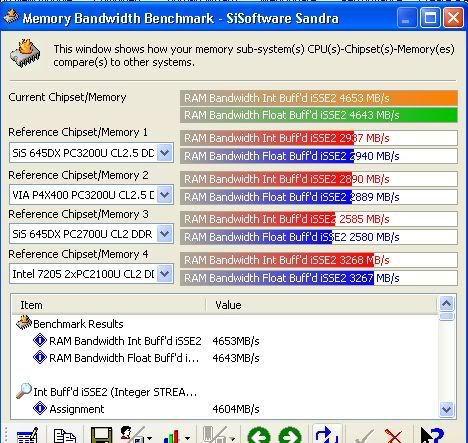
Task: Open Reference Chipset/Memory 4 dropdown arrow
Action: (x=164, y=274)
